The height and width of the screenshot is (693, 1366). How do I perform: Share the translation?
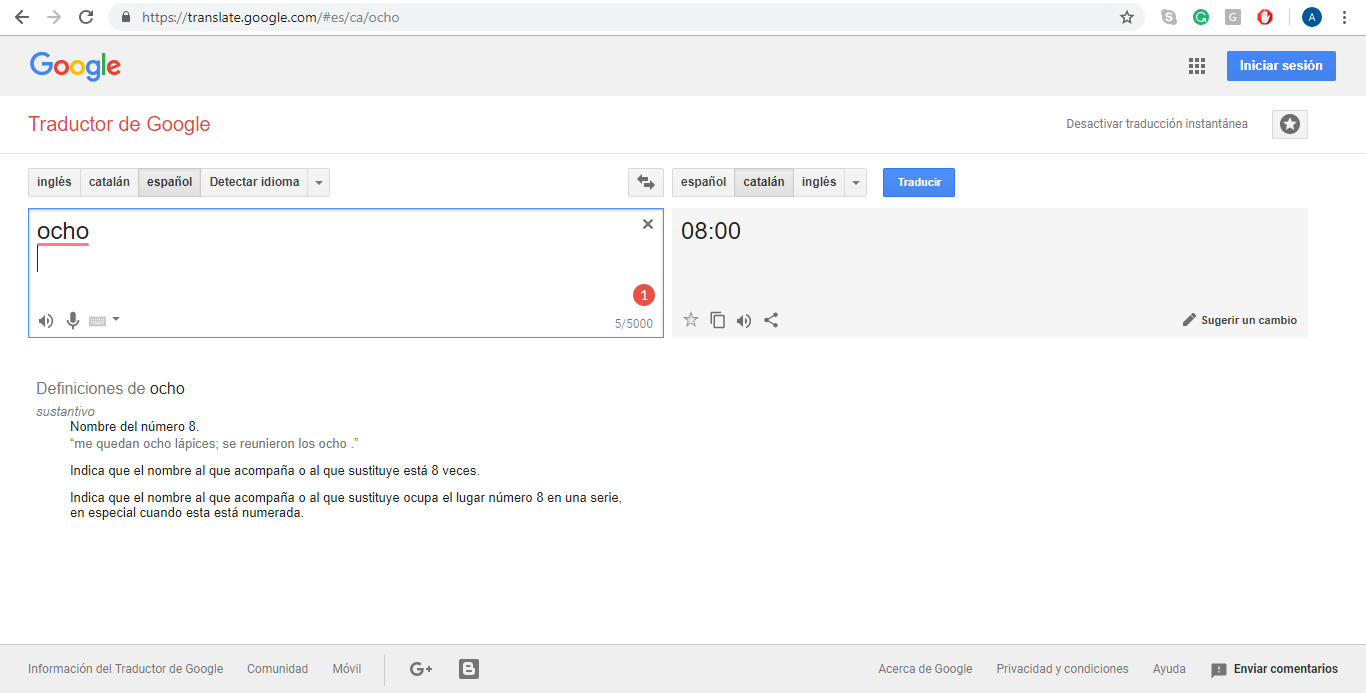(x=771, y=320)
